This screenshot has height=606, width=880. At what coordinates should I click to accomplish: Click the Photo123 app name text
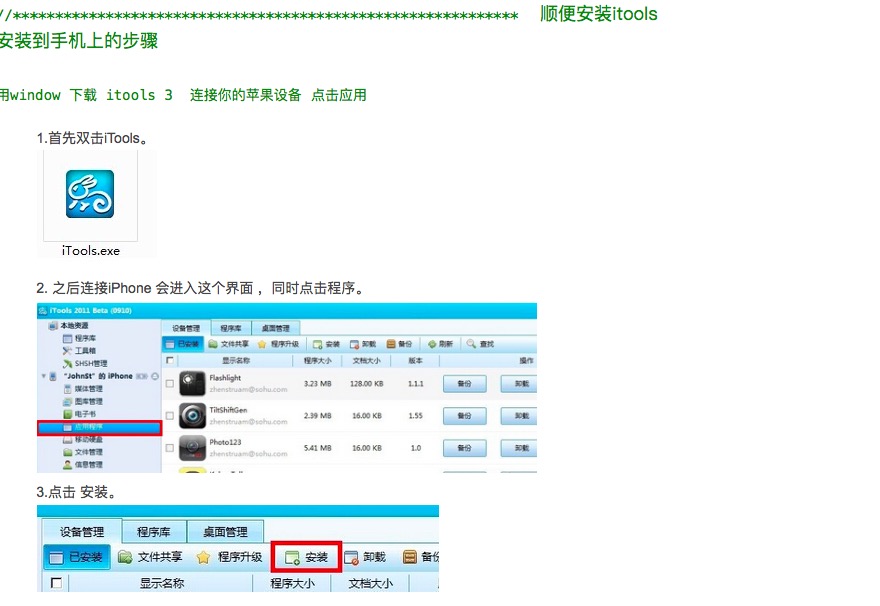click(x=225, y=443)
